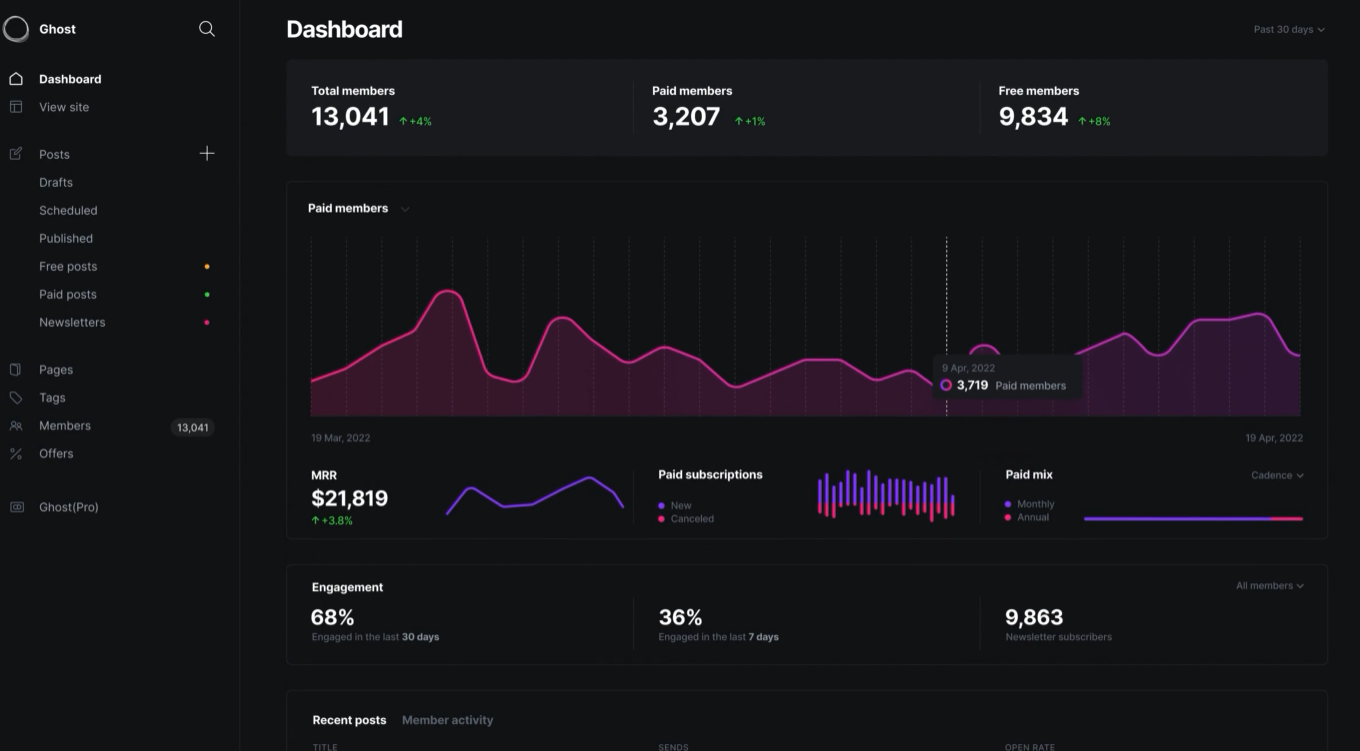Open the Cadence dropdown
This screenshot has height=751, width=1360.
[1277, 475]
